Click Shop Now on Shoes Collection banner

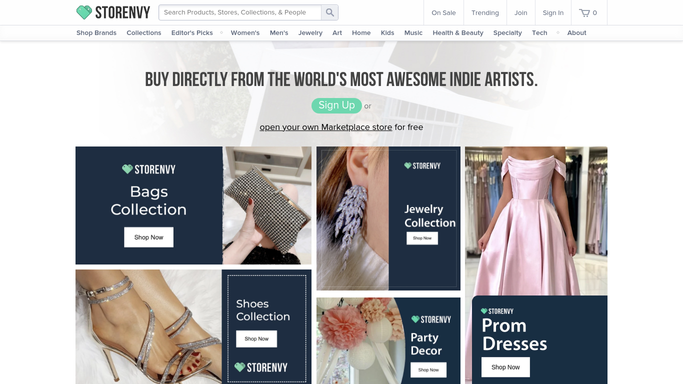coord(257,339)
